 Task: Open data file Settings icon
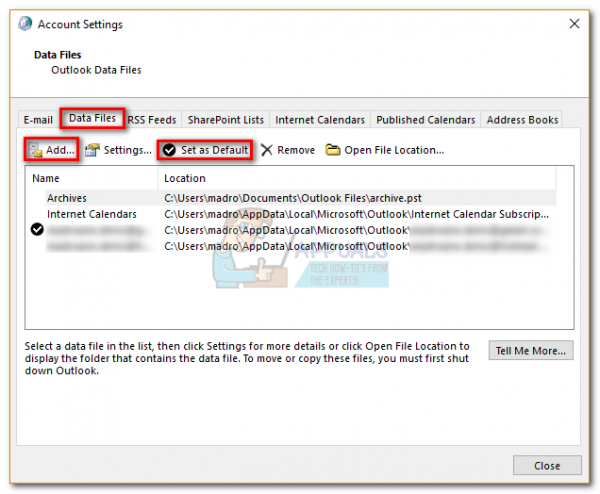tap(92, 150)
